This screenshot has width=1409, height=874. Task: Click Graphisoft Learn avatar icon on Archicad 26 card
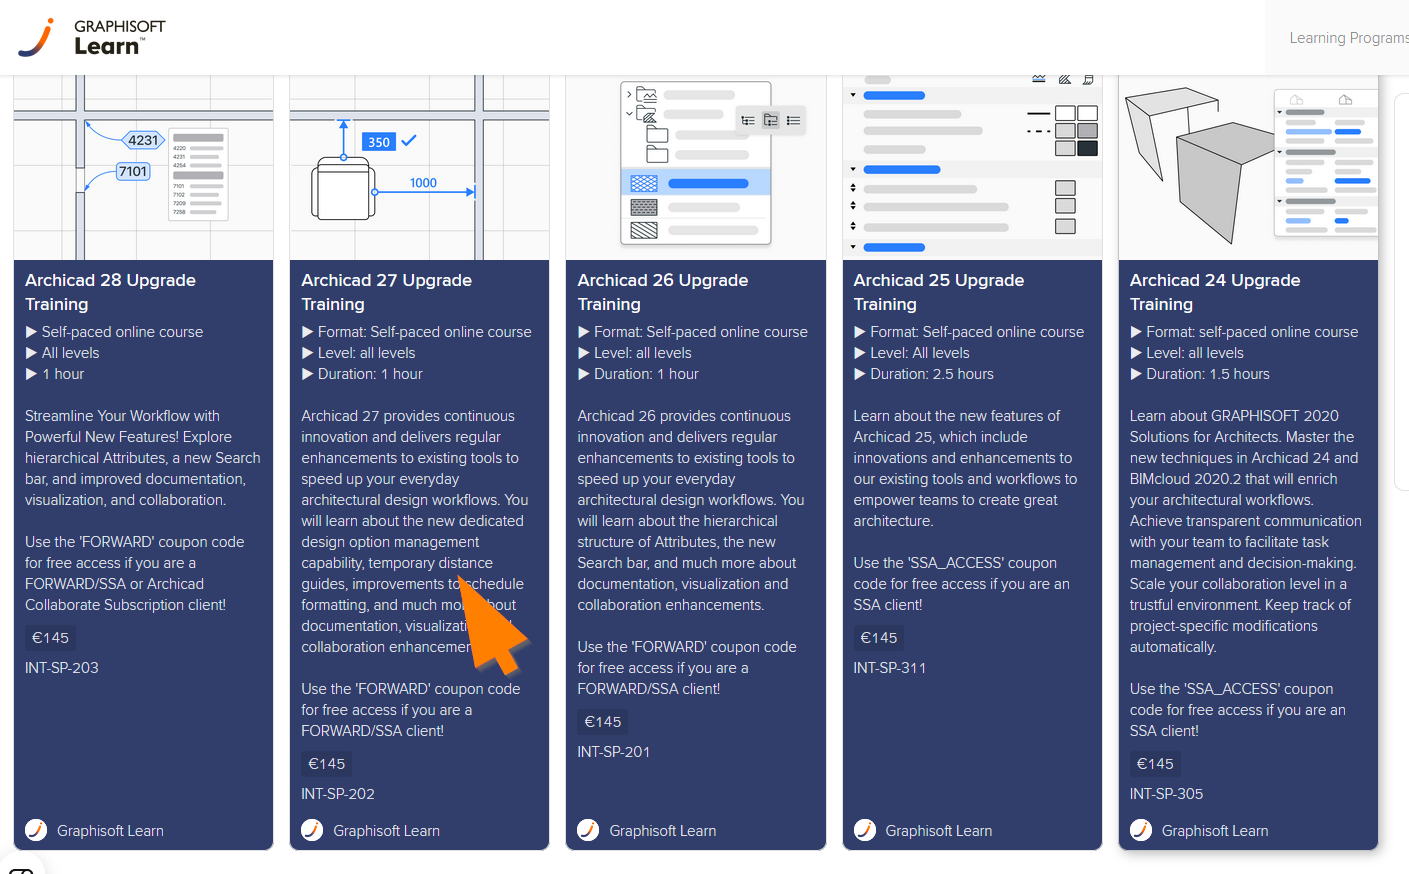[588, 830]
